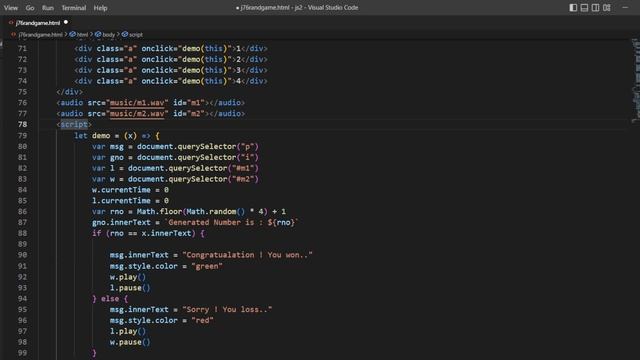
Task: Toggle primary side bar layout icon
Action: pos(573,8)
